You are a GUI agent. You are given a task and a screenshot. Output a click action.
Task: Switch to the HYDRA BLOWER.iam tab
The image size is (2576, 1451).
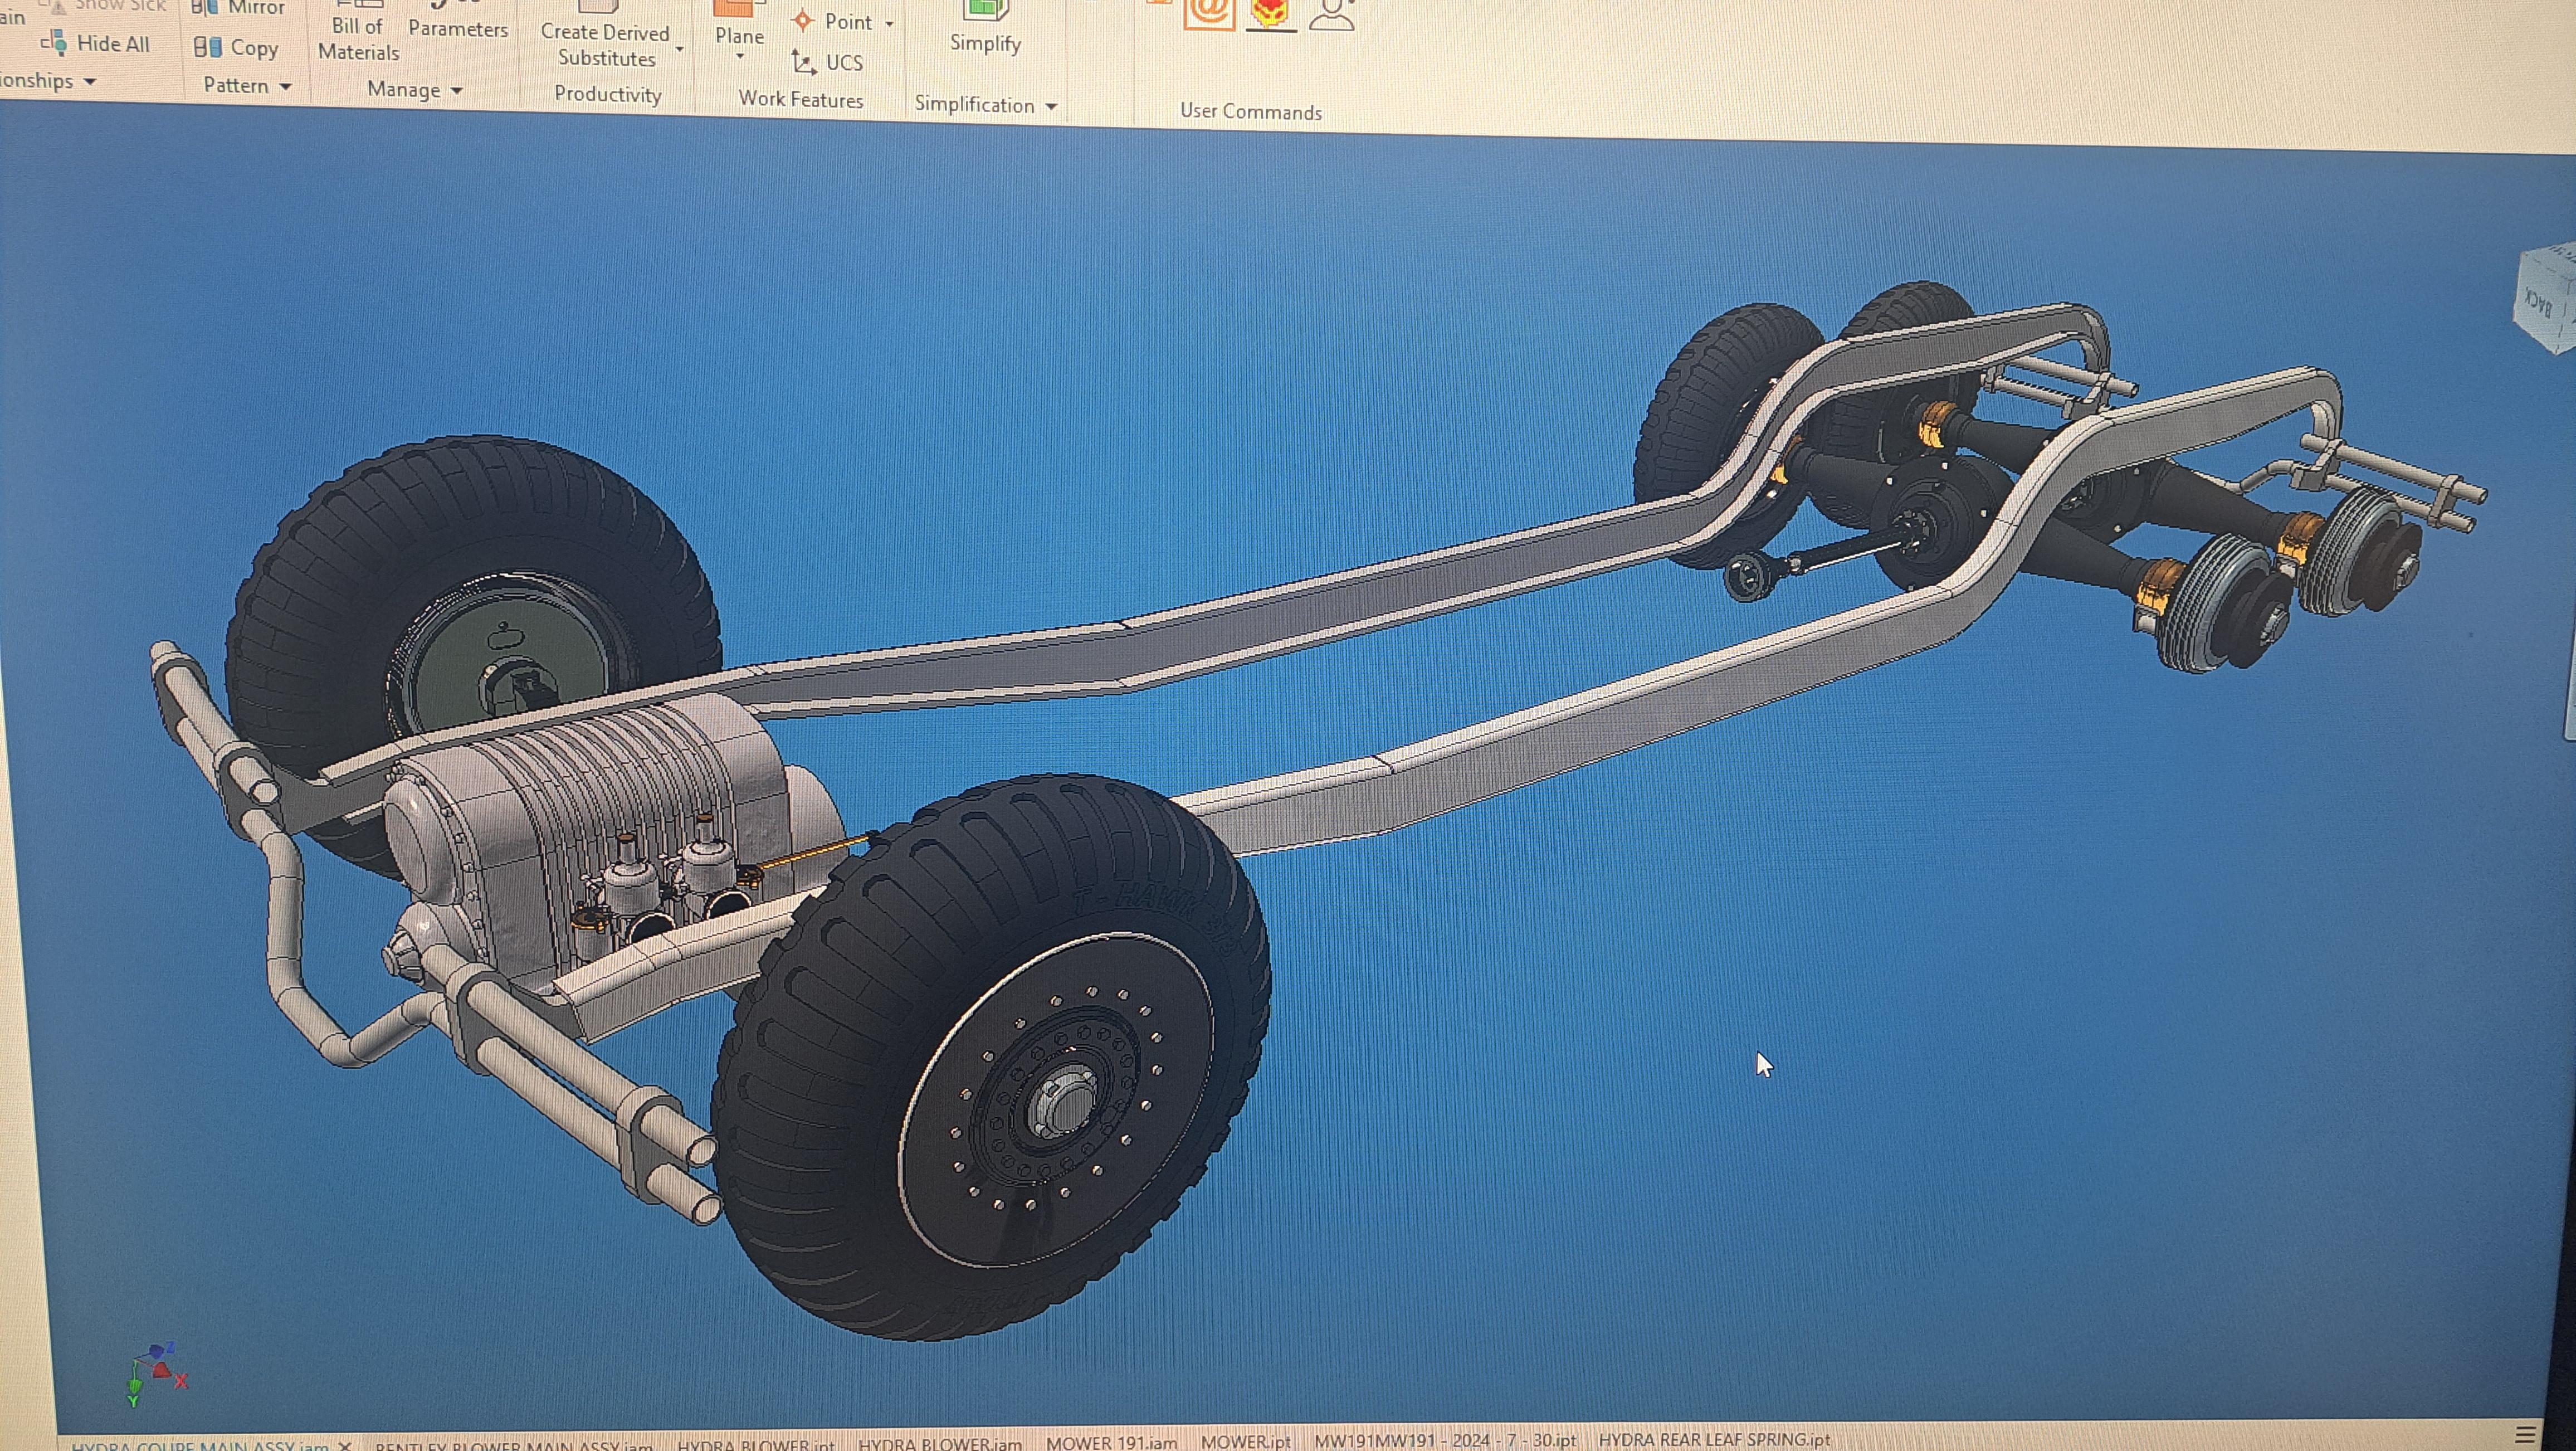(940, 1444)
